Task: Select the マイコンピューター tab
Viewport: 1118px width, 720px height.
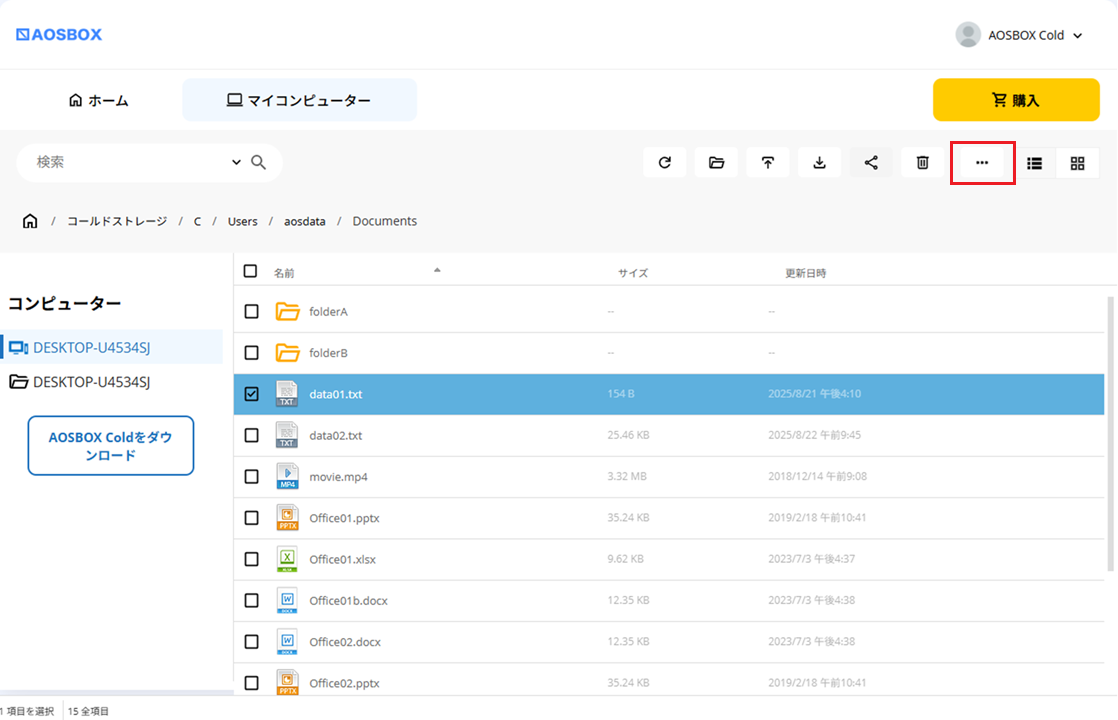Action: (x=299, y=100)
